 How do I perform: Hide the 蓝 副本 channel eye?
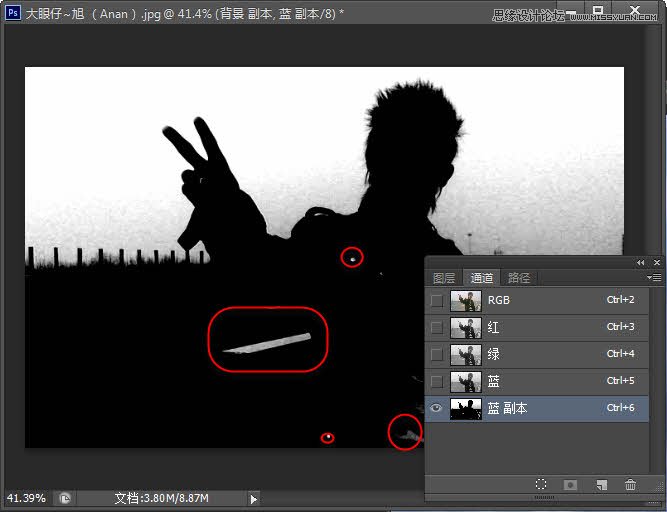(437, 408)
